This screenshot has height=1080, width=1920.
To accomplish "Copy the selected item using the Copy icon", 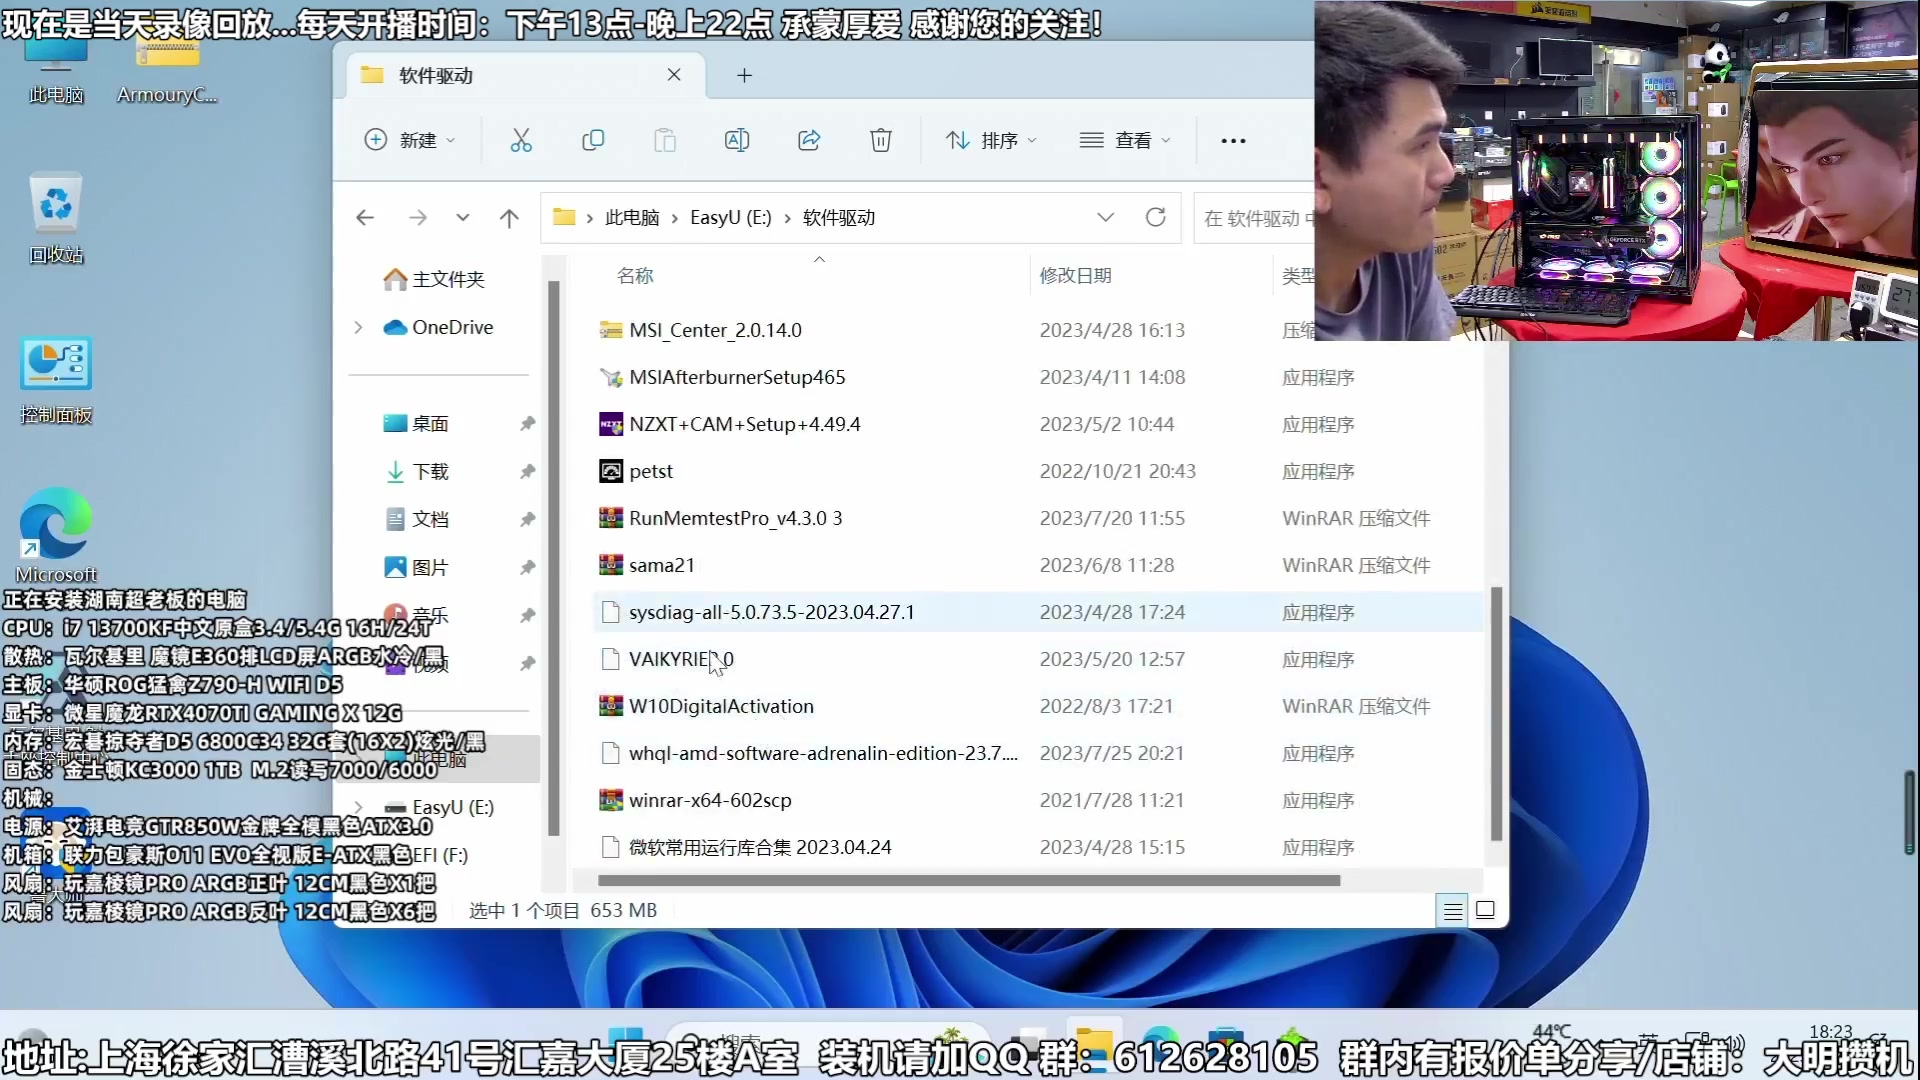I will pyautogui.click(x=593, y=140).
